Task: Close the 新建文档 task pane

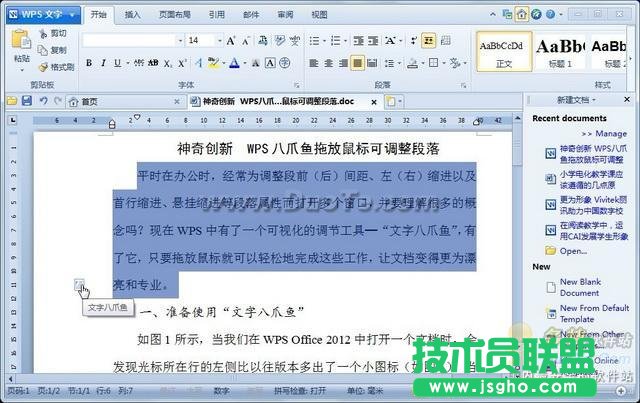Action: [x=627, y=100]
